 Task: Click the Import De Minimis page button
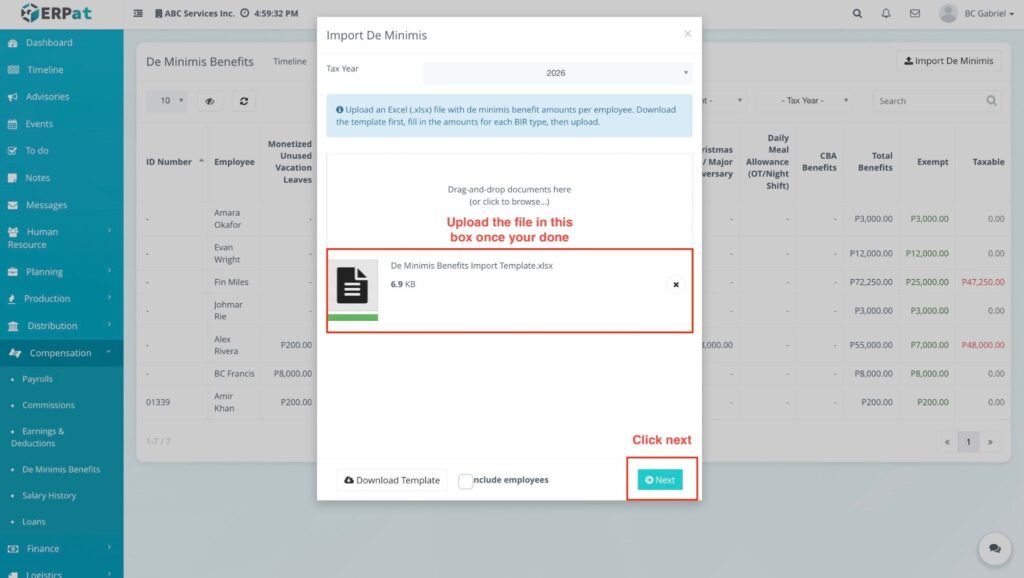(948, 61)
